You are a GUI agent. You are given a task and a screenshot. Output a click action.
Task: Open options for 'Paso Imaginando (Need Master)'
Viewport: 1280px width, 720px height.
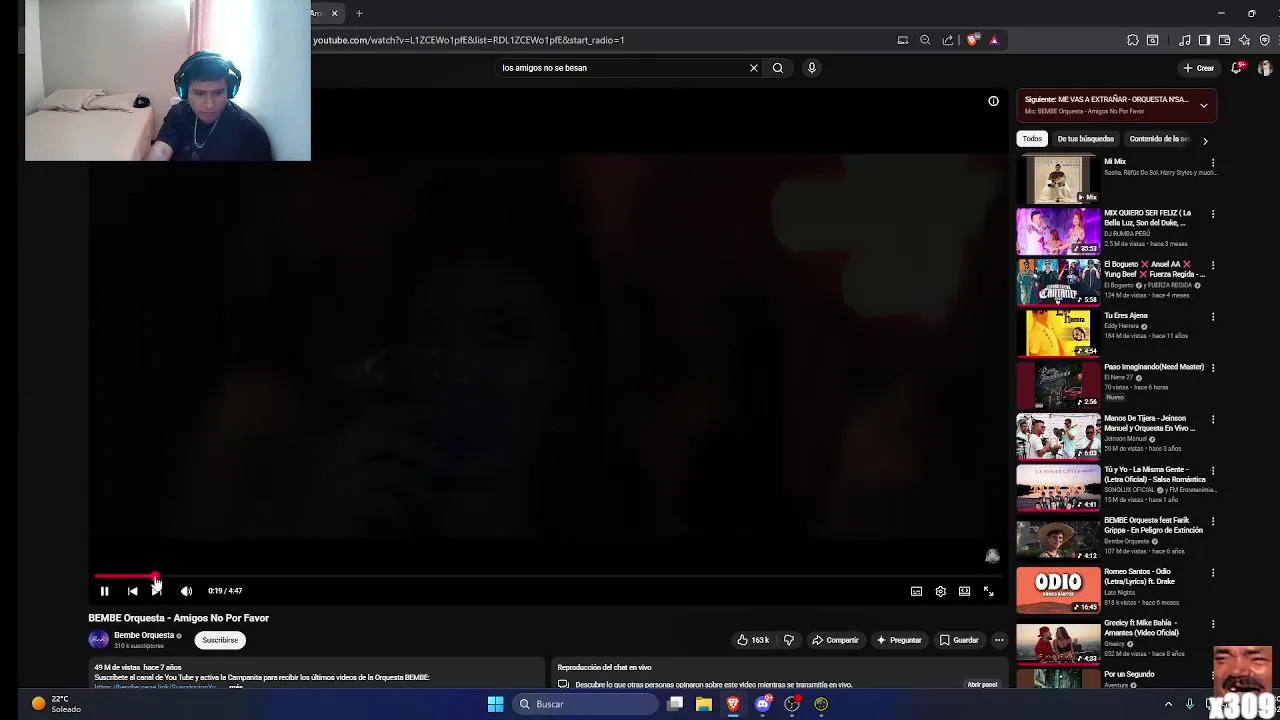[1213, 368]
